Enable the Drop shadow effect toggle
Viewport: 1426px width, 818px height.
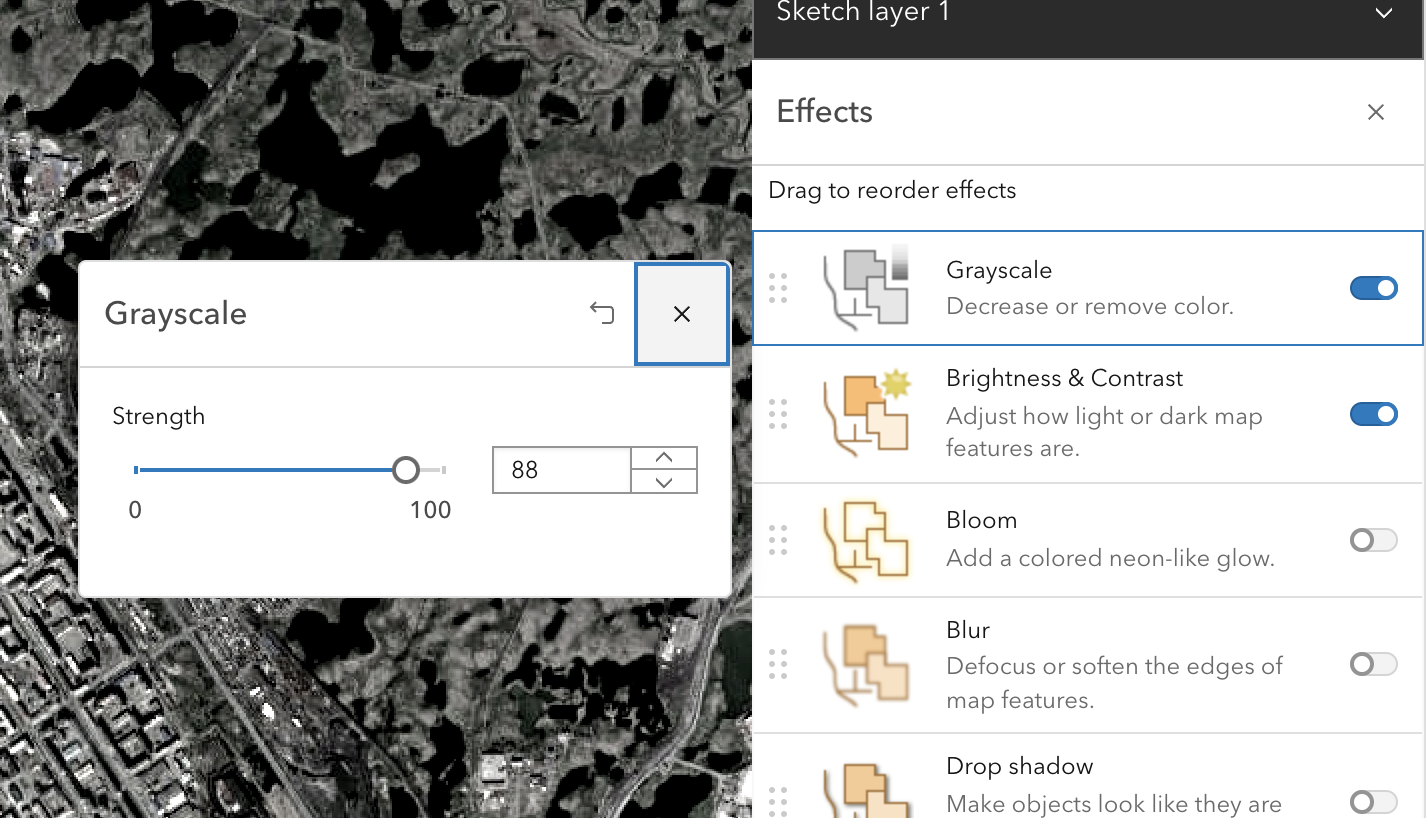click(x=1374, y=801)
